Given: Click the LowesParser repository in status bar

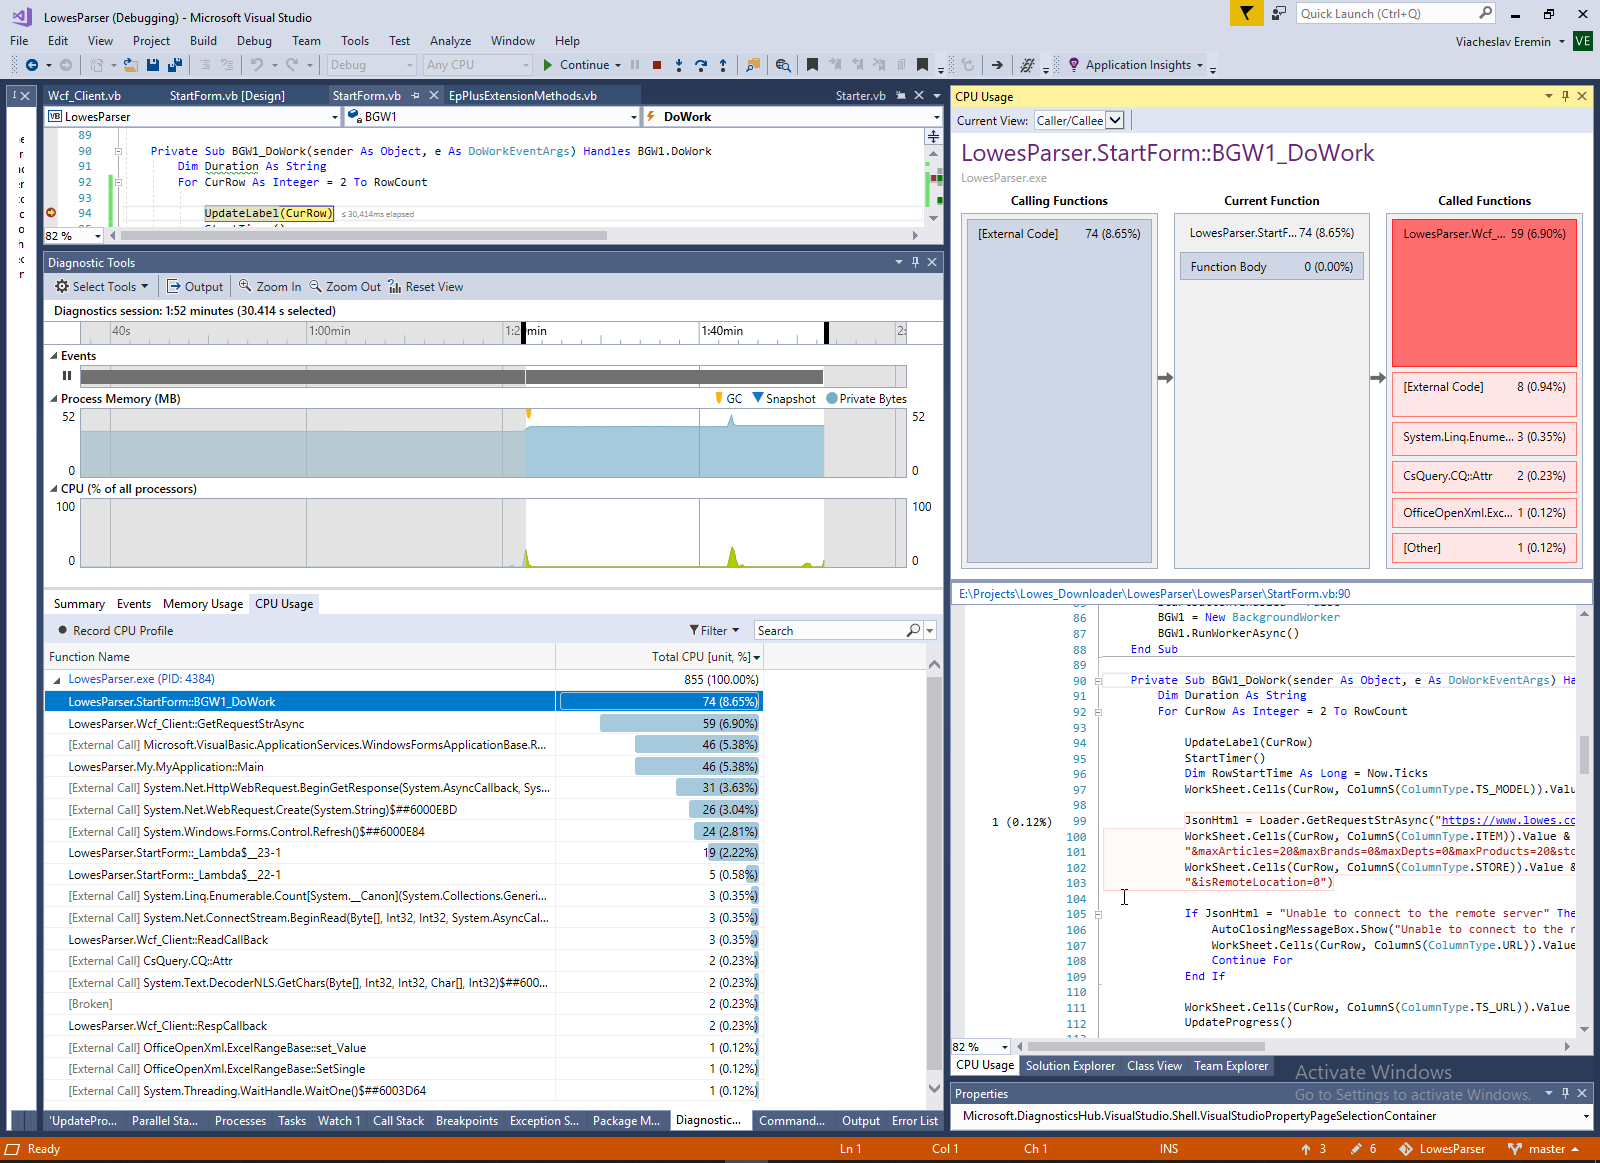Looking at the screenshot, I should coord(1442,1149).
